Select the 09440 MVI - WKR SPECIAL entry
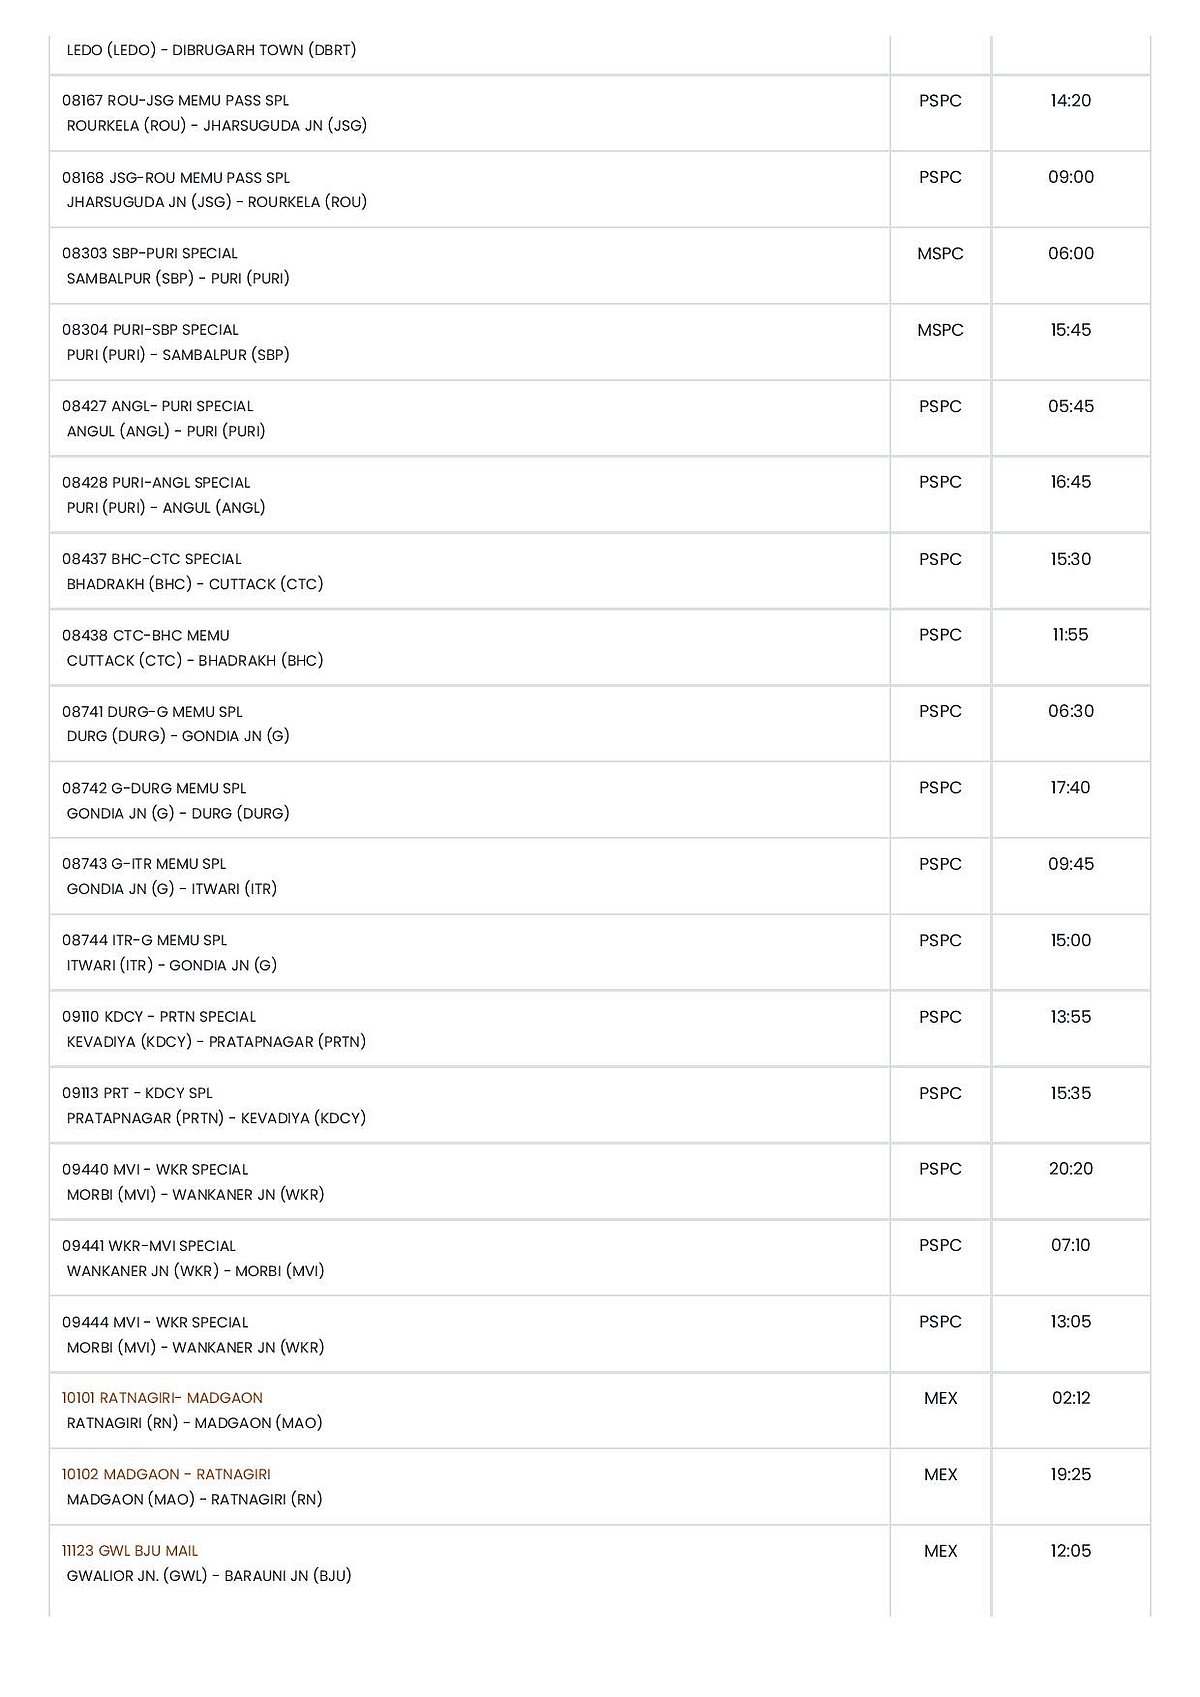Screen dimensions: 1200x1697 point(155,1170)
